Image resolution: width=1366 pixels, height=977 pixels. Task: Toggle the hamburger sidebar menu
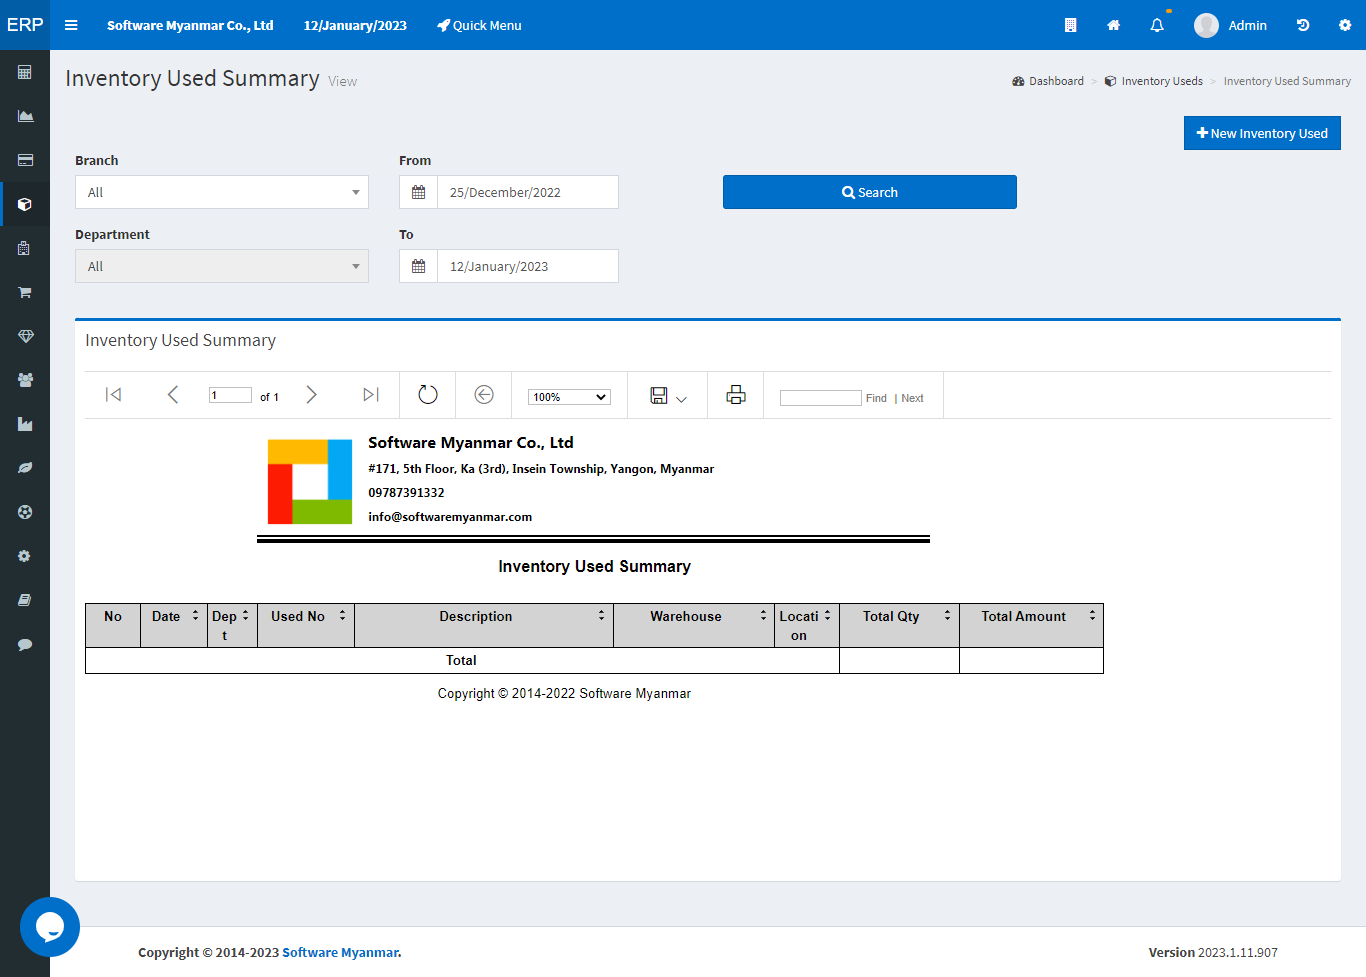[x=71, y=25]
